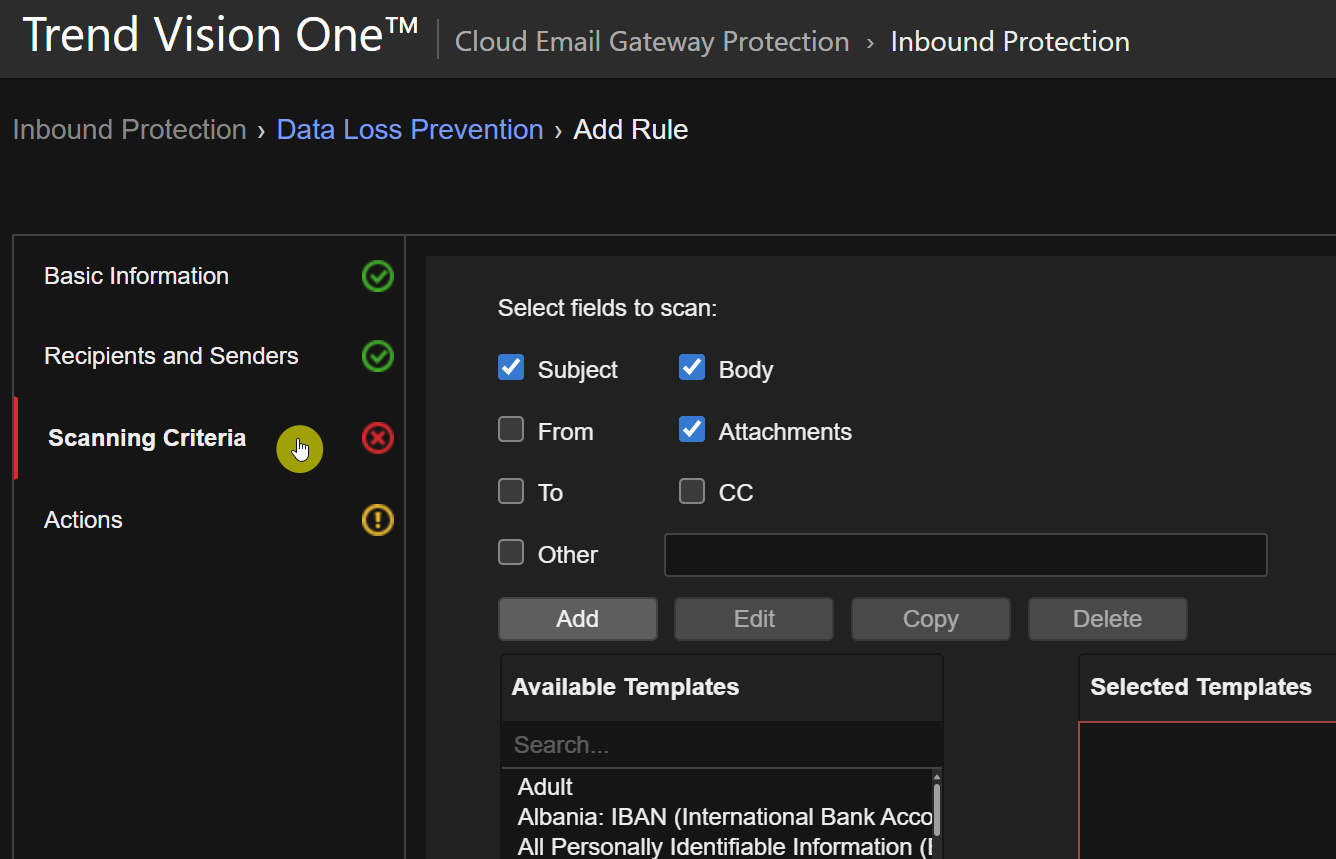Click green checkmark icon beside Basic Information
1336x859 pixels.
point(377,276)
